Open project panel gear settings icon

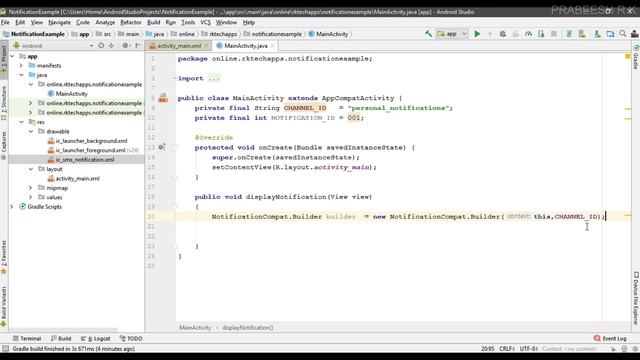[125, 46]
